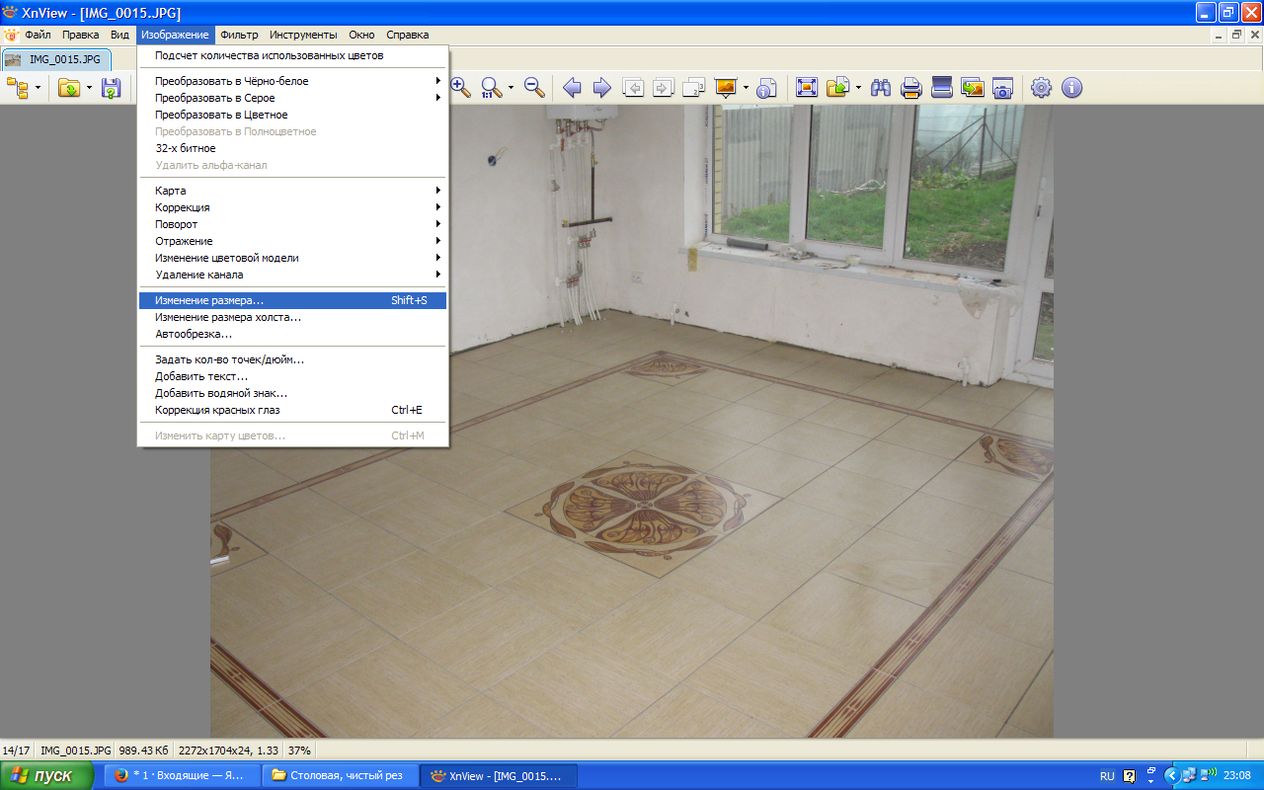Expand 'Изменение цветовой модели' submenu

coord(292,258)
